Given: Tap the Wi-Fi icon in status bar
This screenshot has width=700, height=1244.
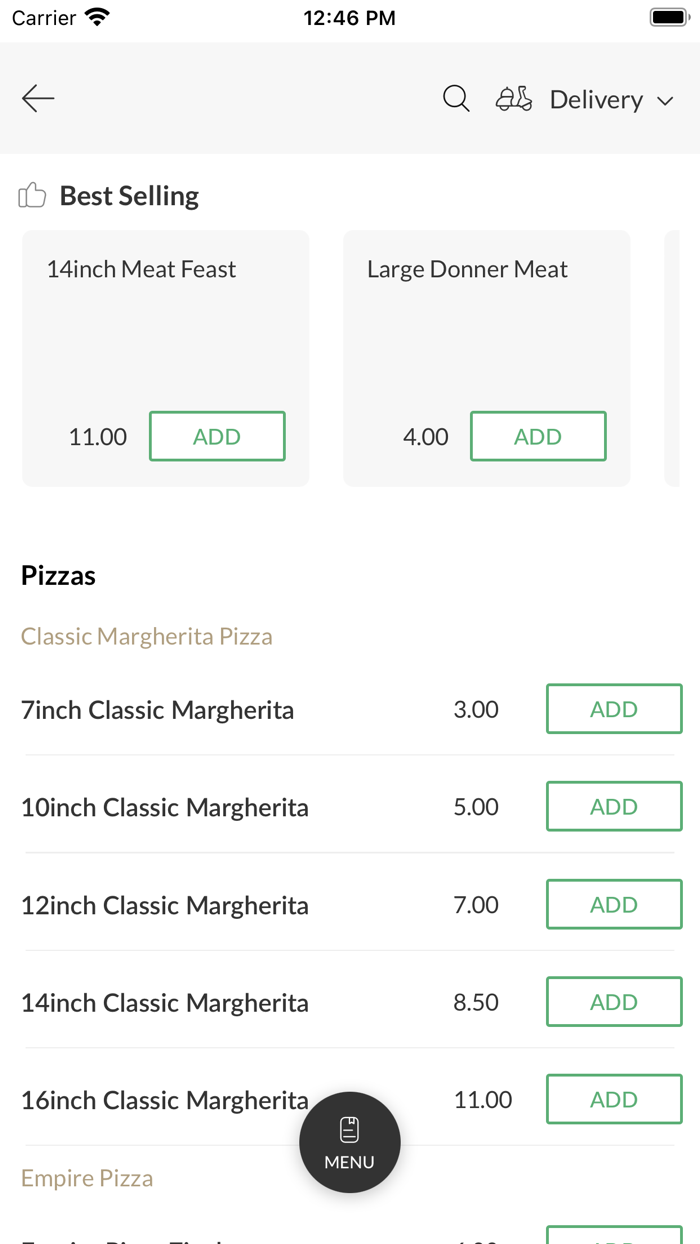Looking at the screenshot, I should coord(95,16).
